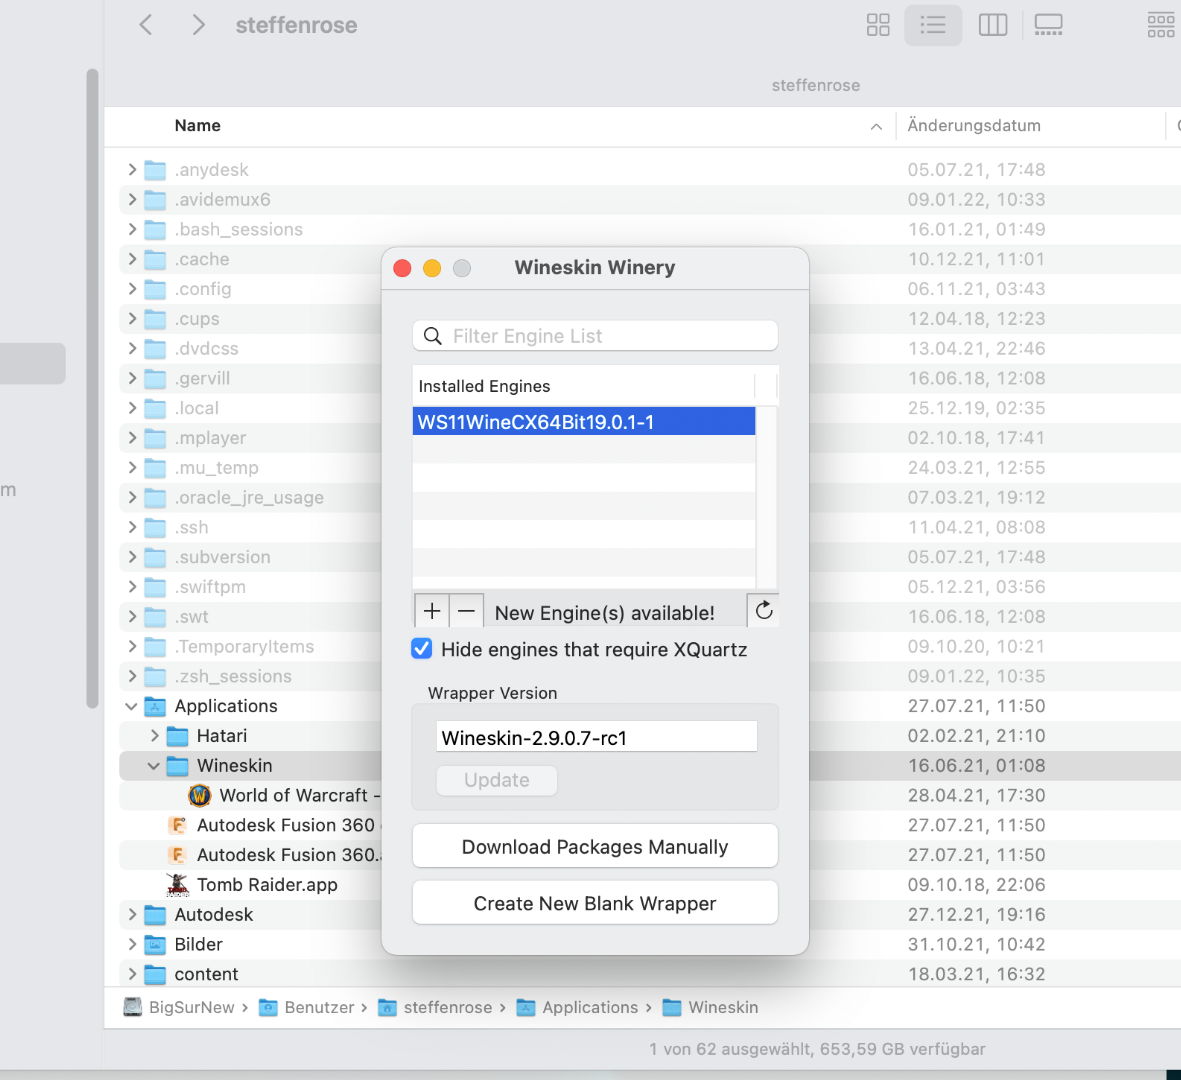Sort by Änderungsdatum column header

pos(974,126)
